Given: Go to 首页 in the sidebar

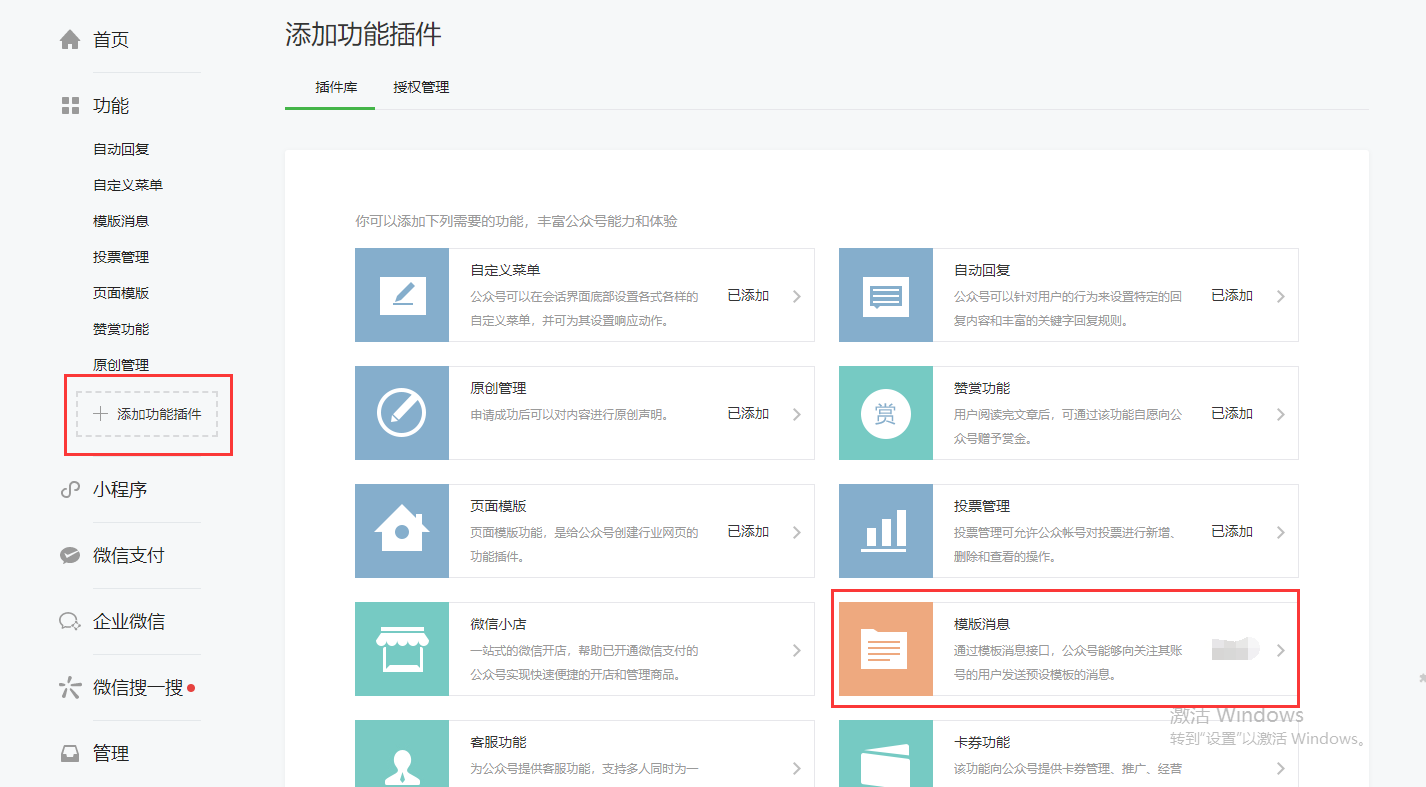Looking at the screenshot, I should click(111, 40).
